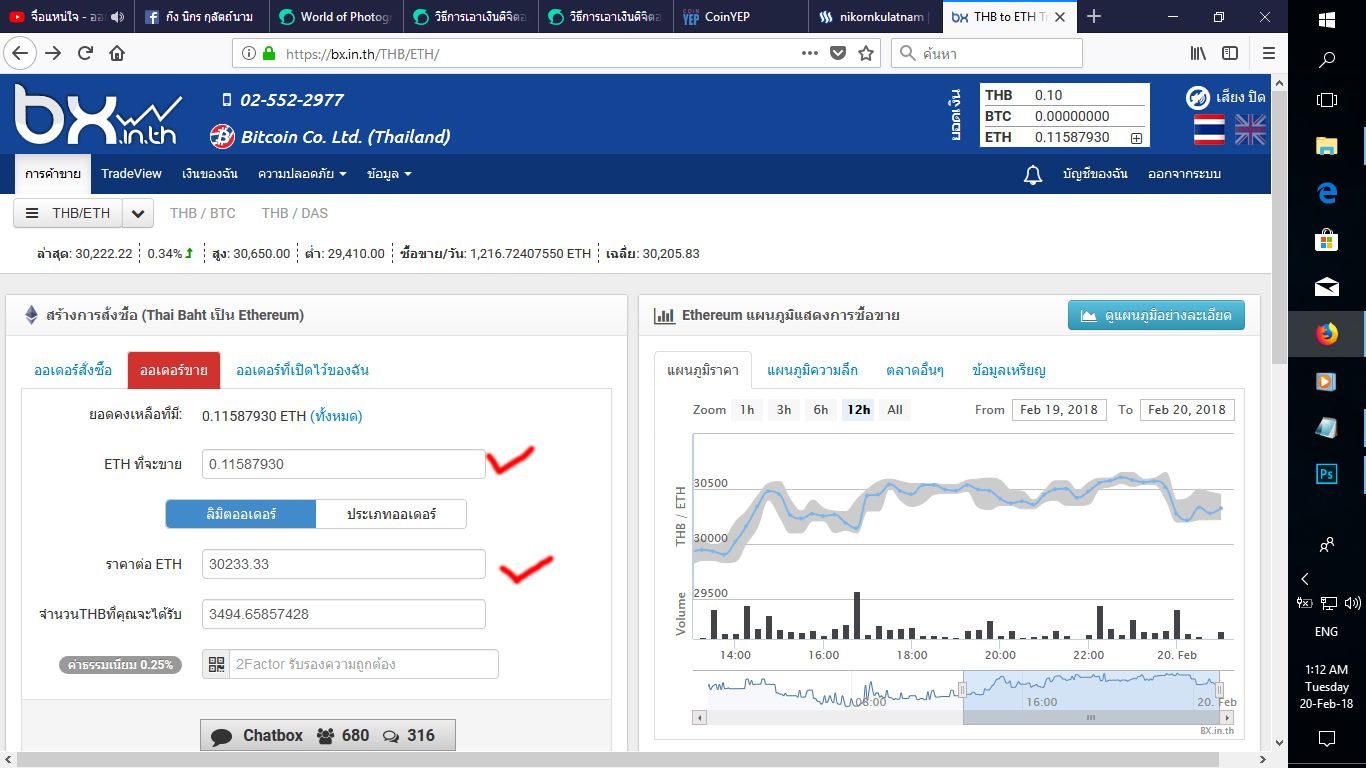Switch language using UK flag

[x=1250, y=130]
